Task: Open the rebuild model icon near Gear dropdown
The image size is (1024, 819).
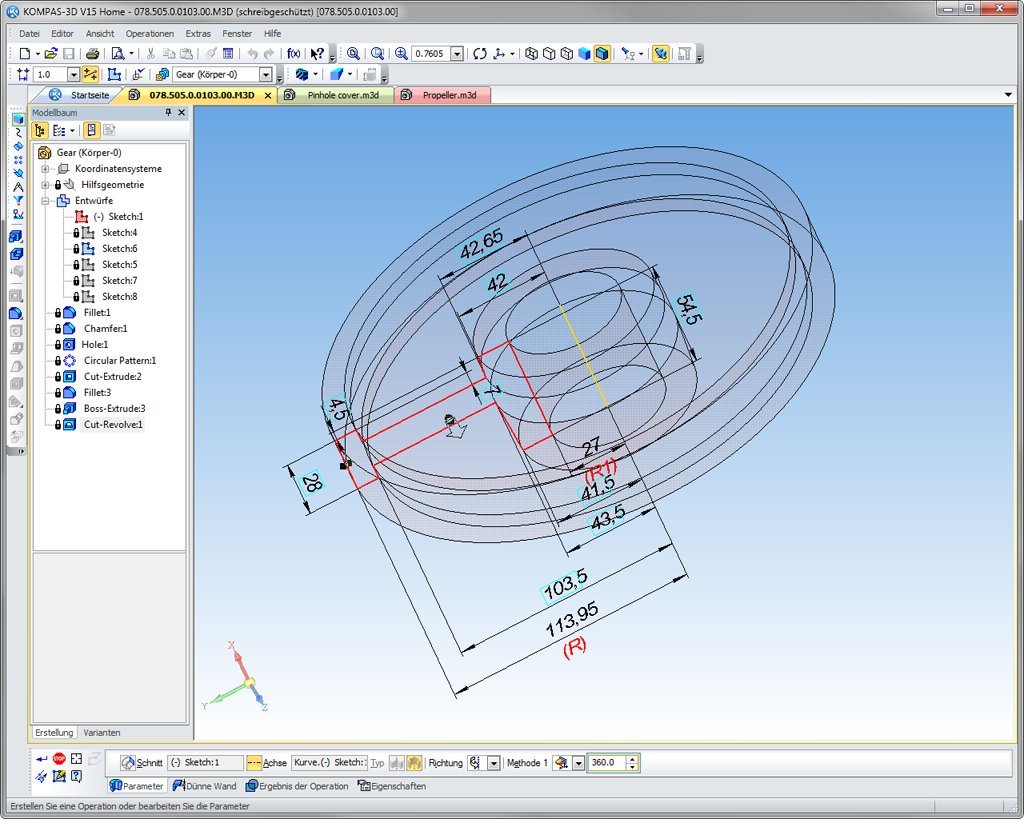Action: pos(162,74)
